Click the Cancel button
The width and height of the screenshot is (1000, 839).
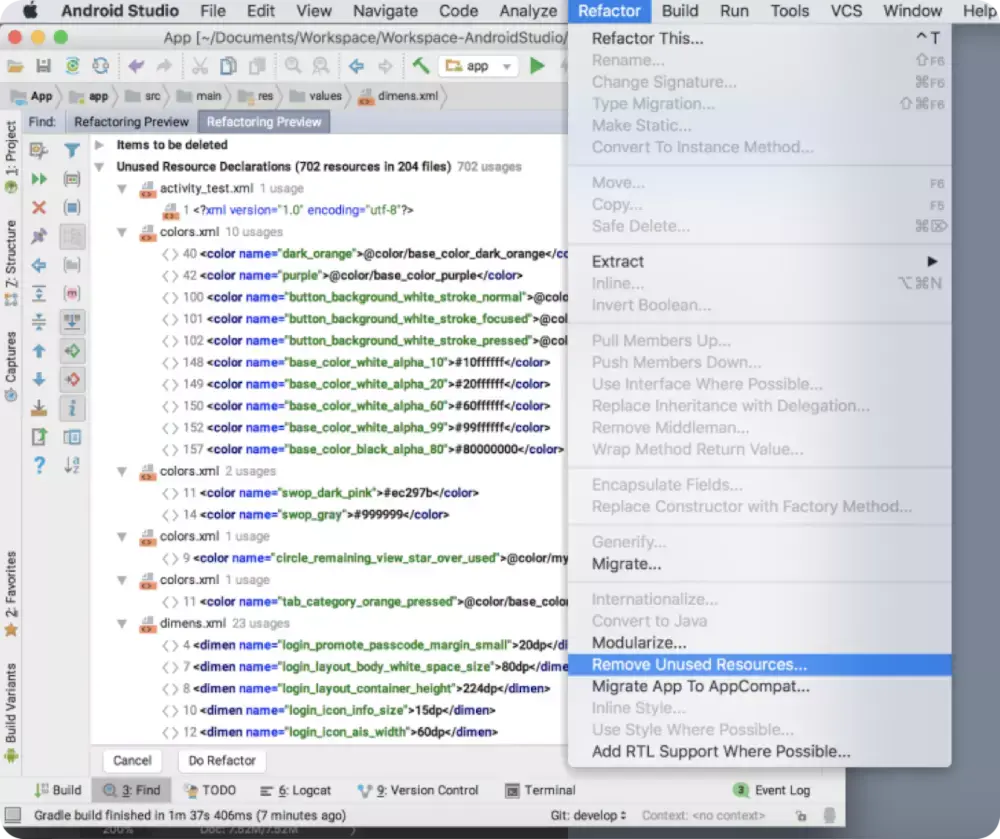132,761
